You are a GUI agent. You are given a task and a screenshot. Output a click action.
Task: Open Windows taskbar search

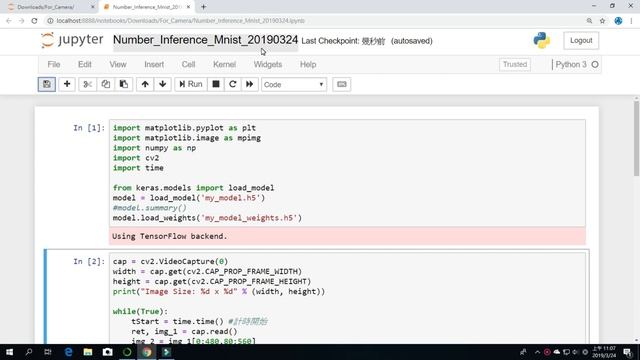[x=29, y=352]
